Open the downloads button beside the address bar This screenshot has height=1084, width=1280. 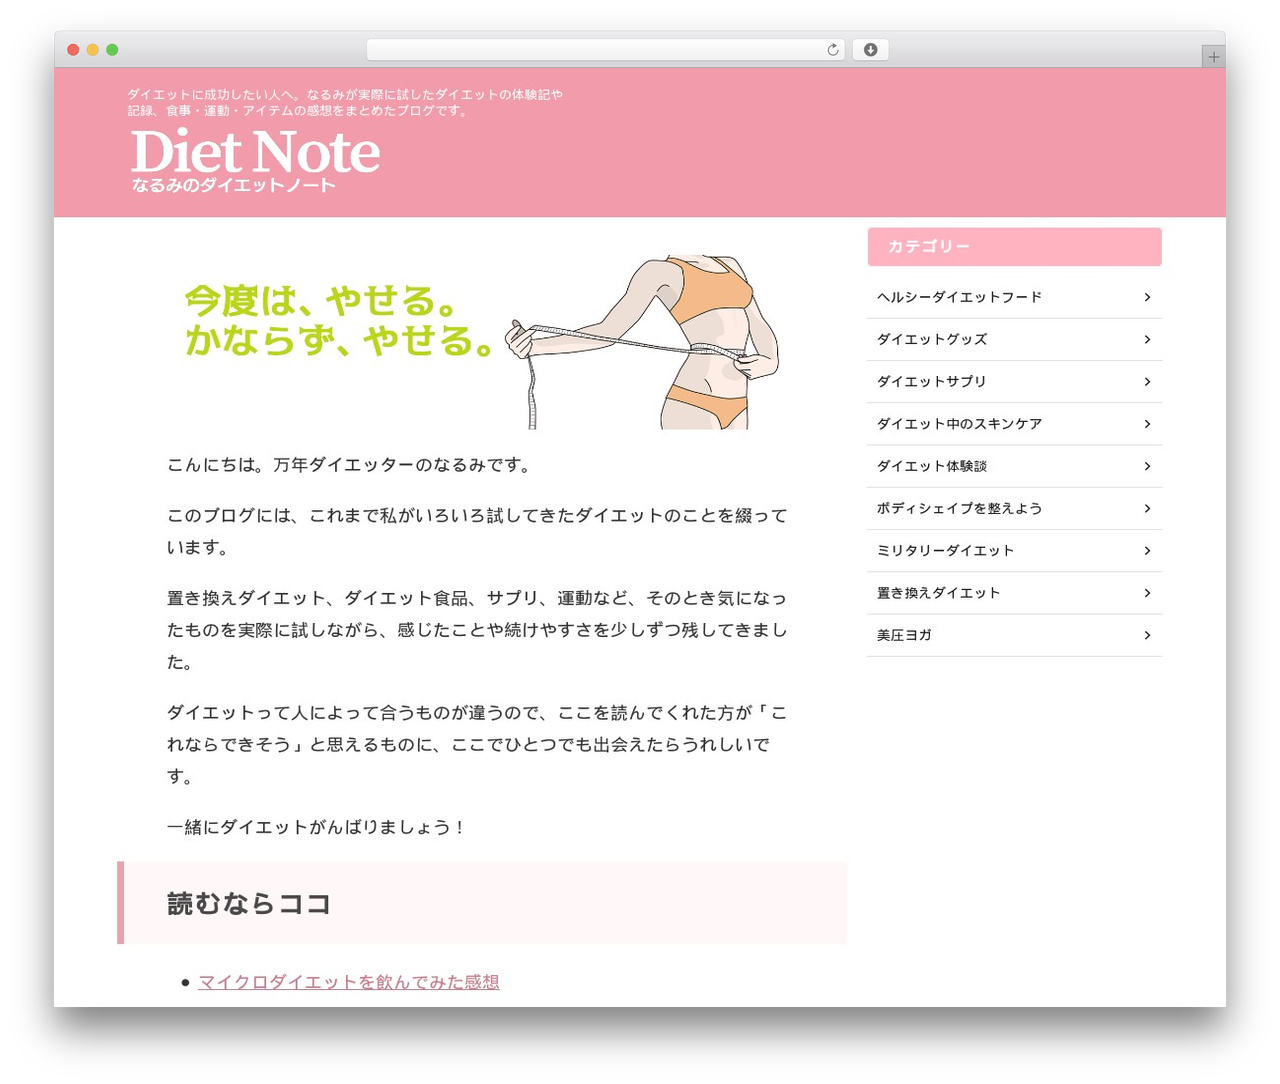pyautogui.click(x=870, y=50)
